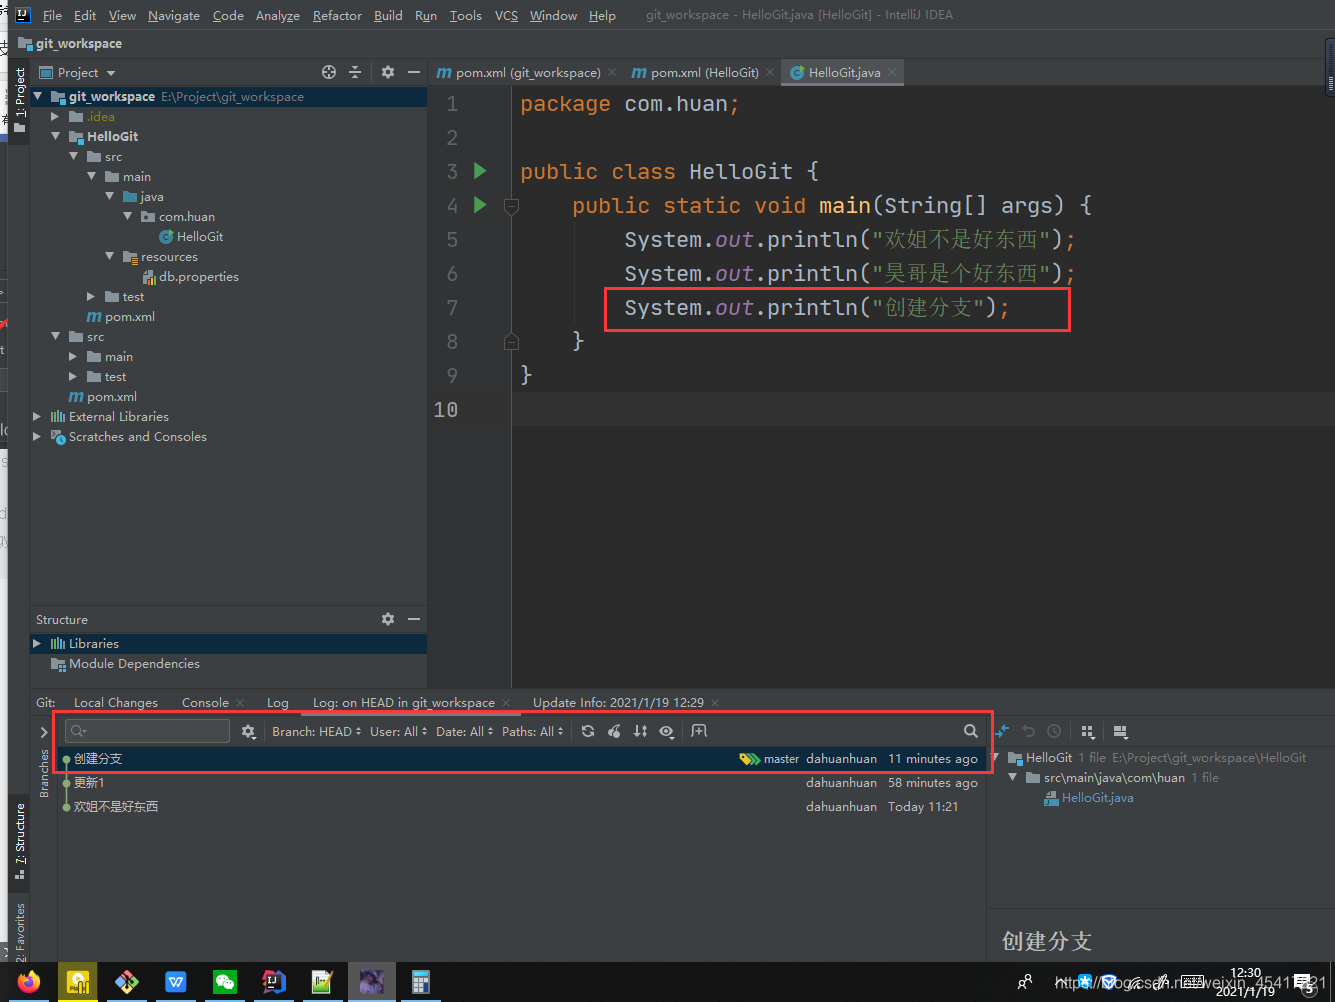Expand the Branches side pane arrow
The image size is (1335, 1002).
point(44,732)
